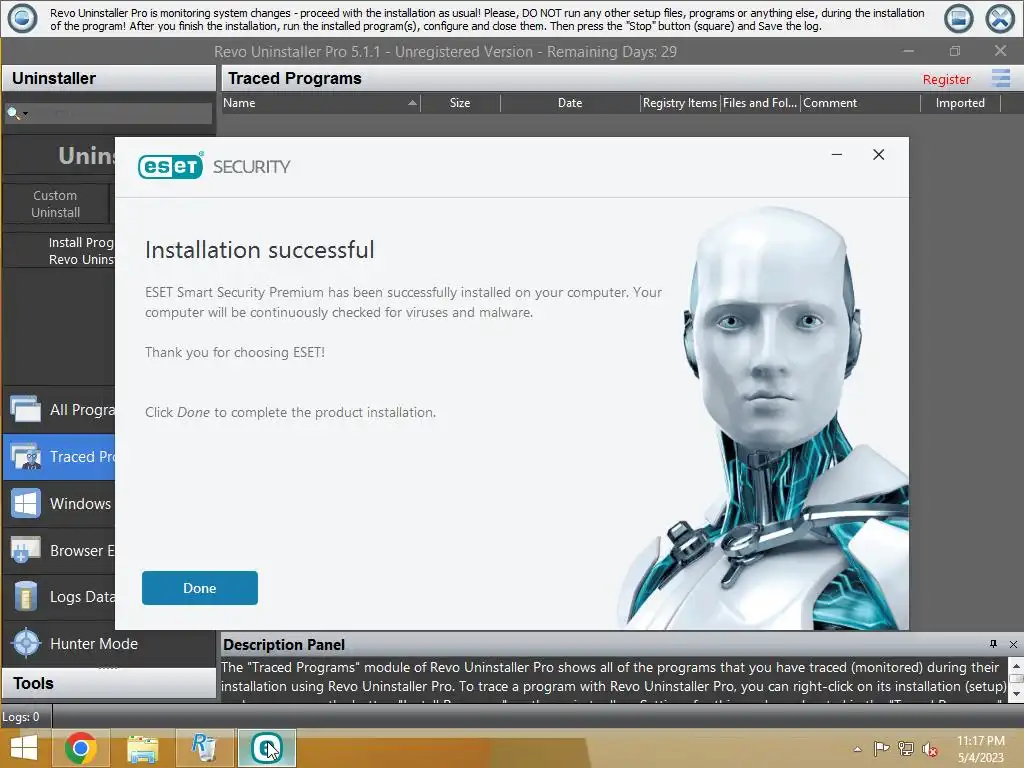The height and width of the screenshot is (768, 1024).
Task: Open network tray icon
Action: coord(906,748)
